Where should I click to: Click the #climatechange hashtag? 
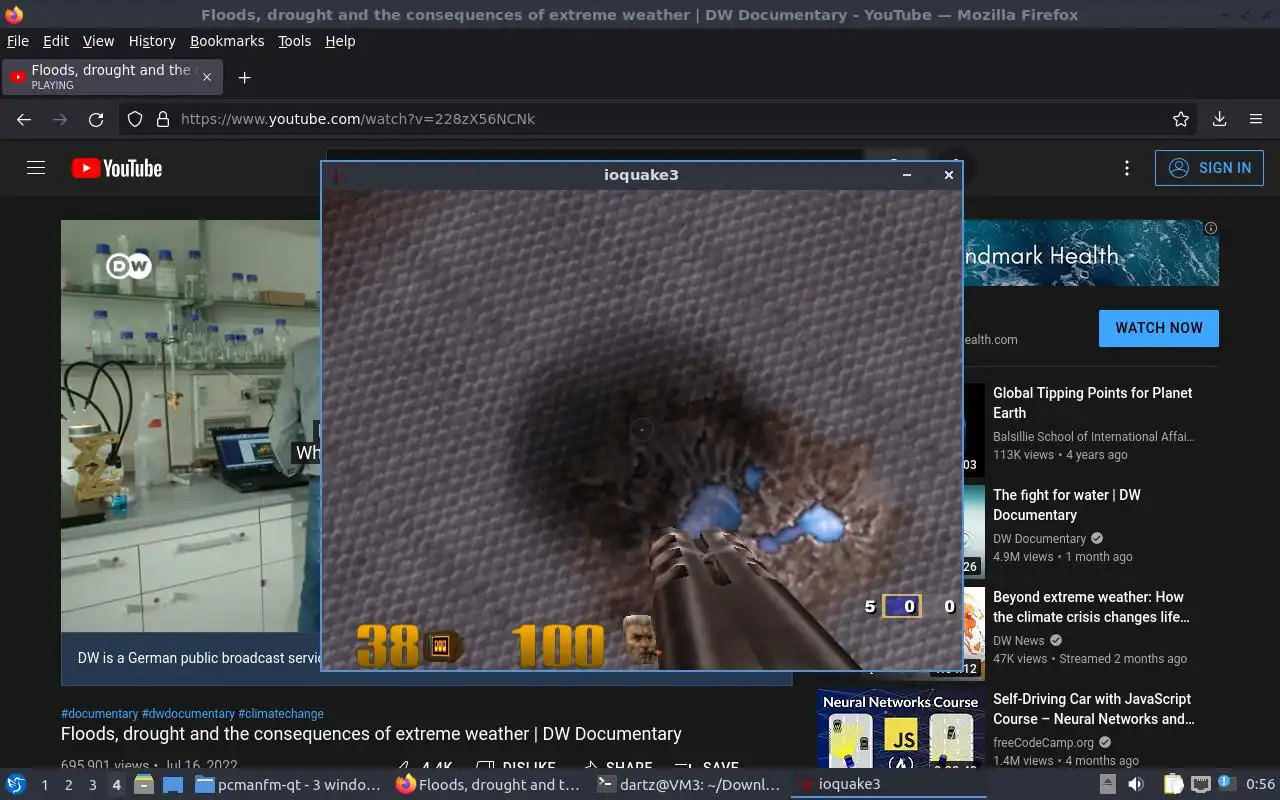pyautogui.click(x=281, y=714)
